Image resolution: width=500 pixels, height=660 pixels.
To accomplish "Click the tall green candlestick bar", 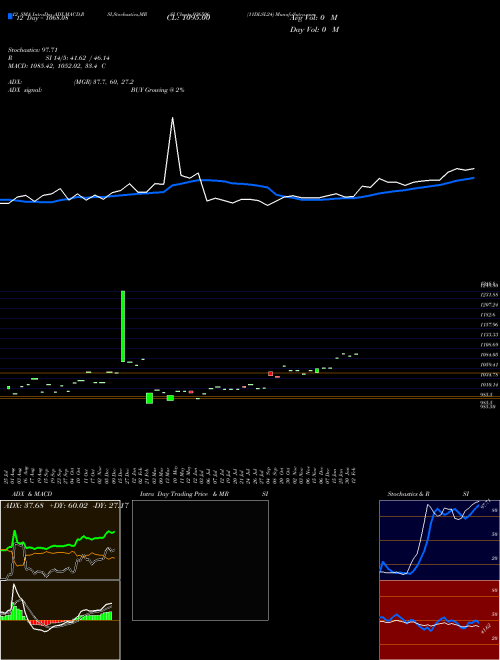I will pos(123,326).
